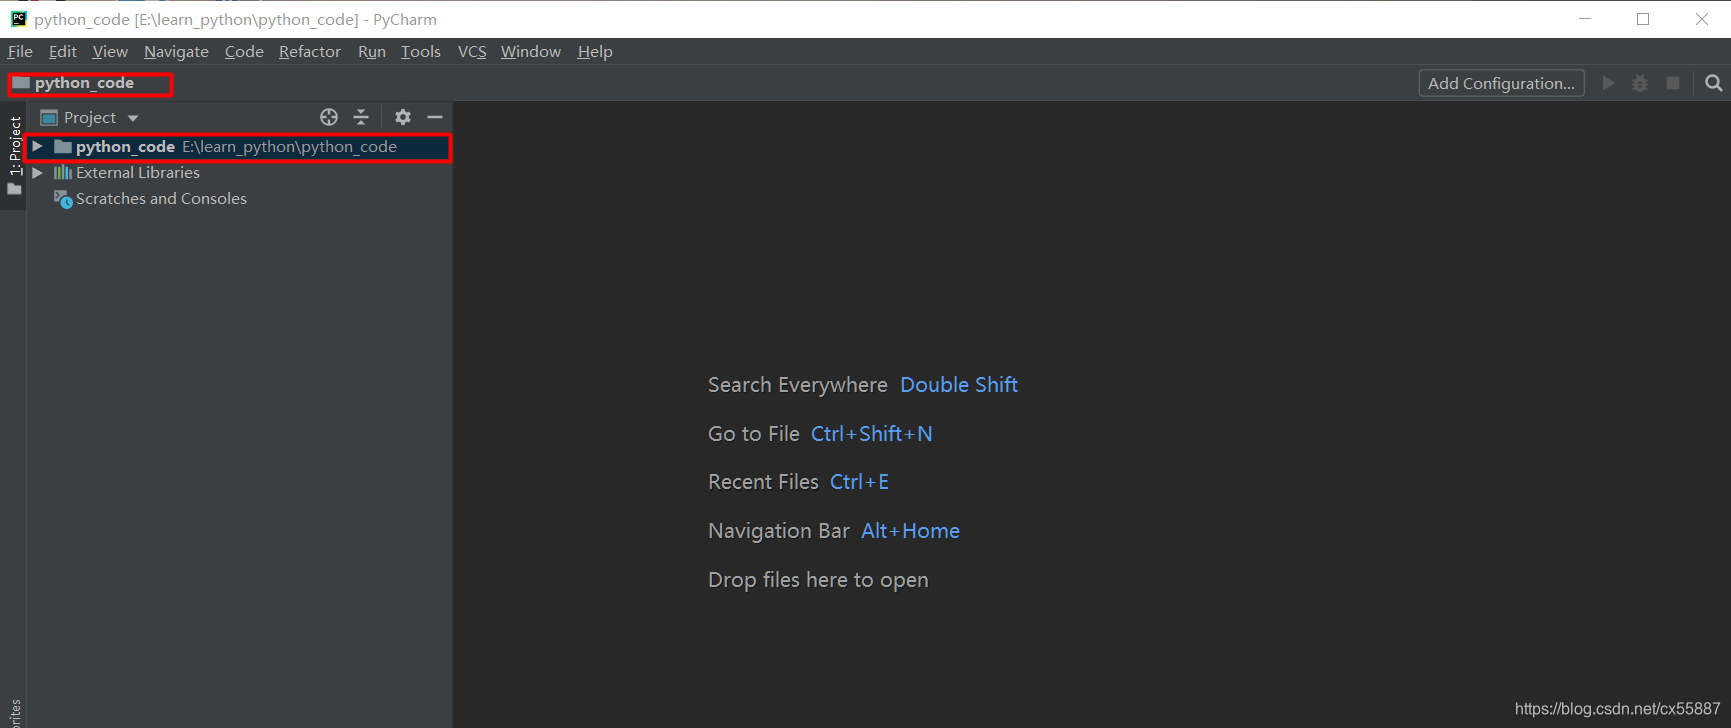Hide the Project panel with minus icon
The width and height of the screenshot is (1731, 728).
click(x=435, y=117)
